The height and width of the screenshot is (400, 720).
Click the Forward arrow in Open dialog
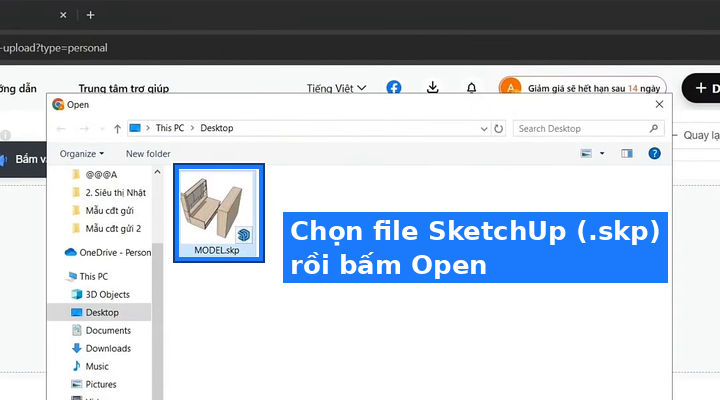point(84,129)
